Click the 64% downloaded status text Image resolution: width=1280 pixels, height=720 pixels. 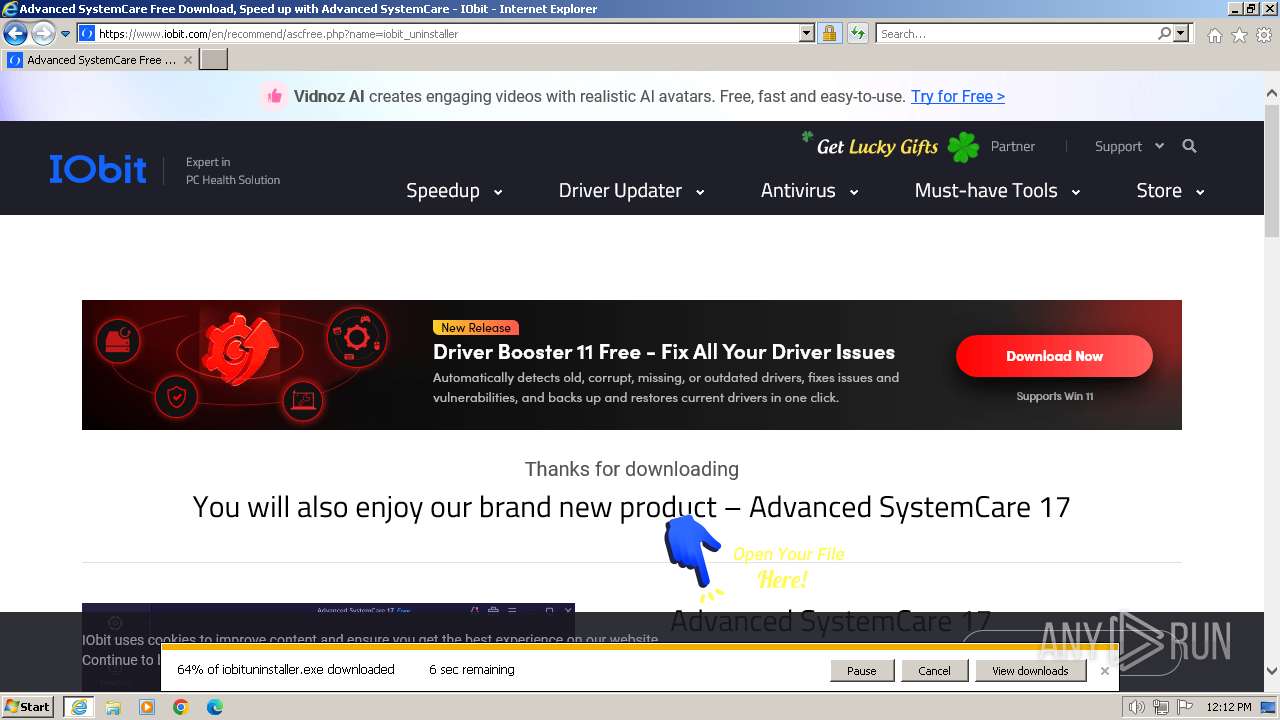[286, 670]
